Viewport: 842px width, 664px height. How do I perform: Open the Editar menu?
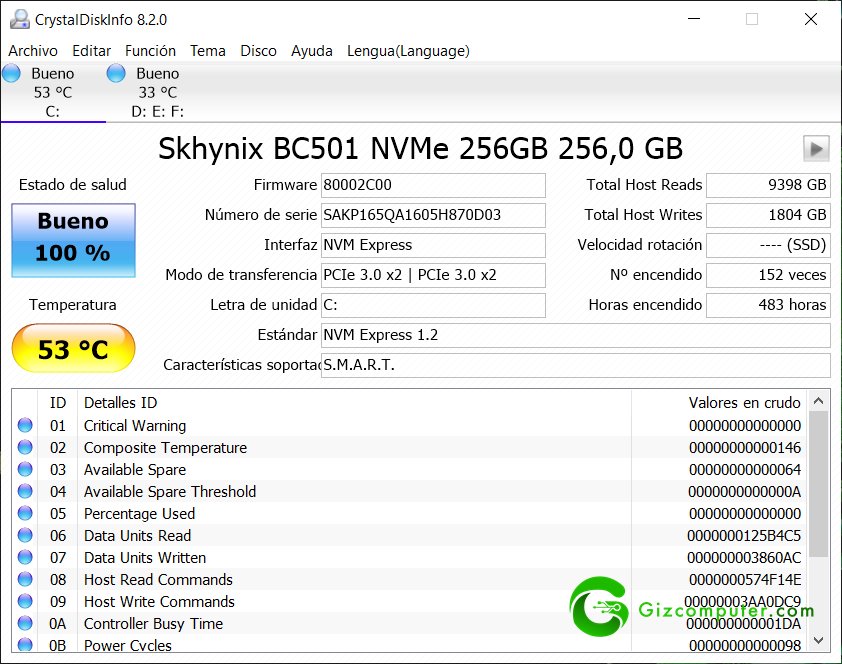[x=92, y=51]
